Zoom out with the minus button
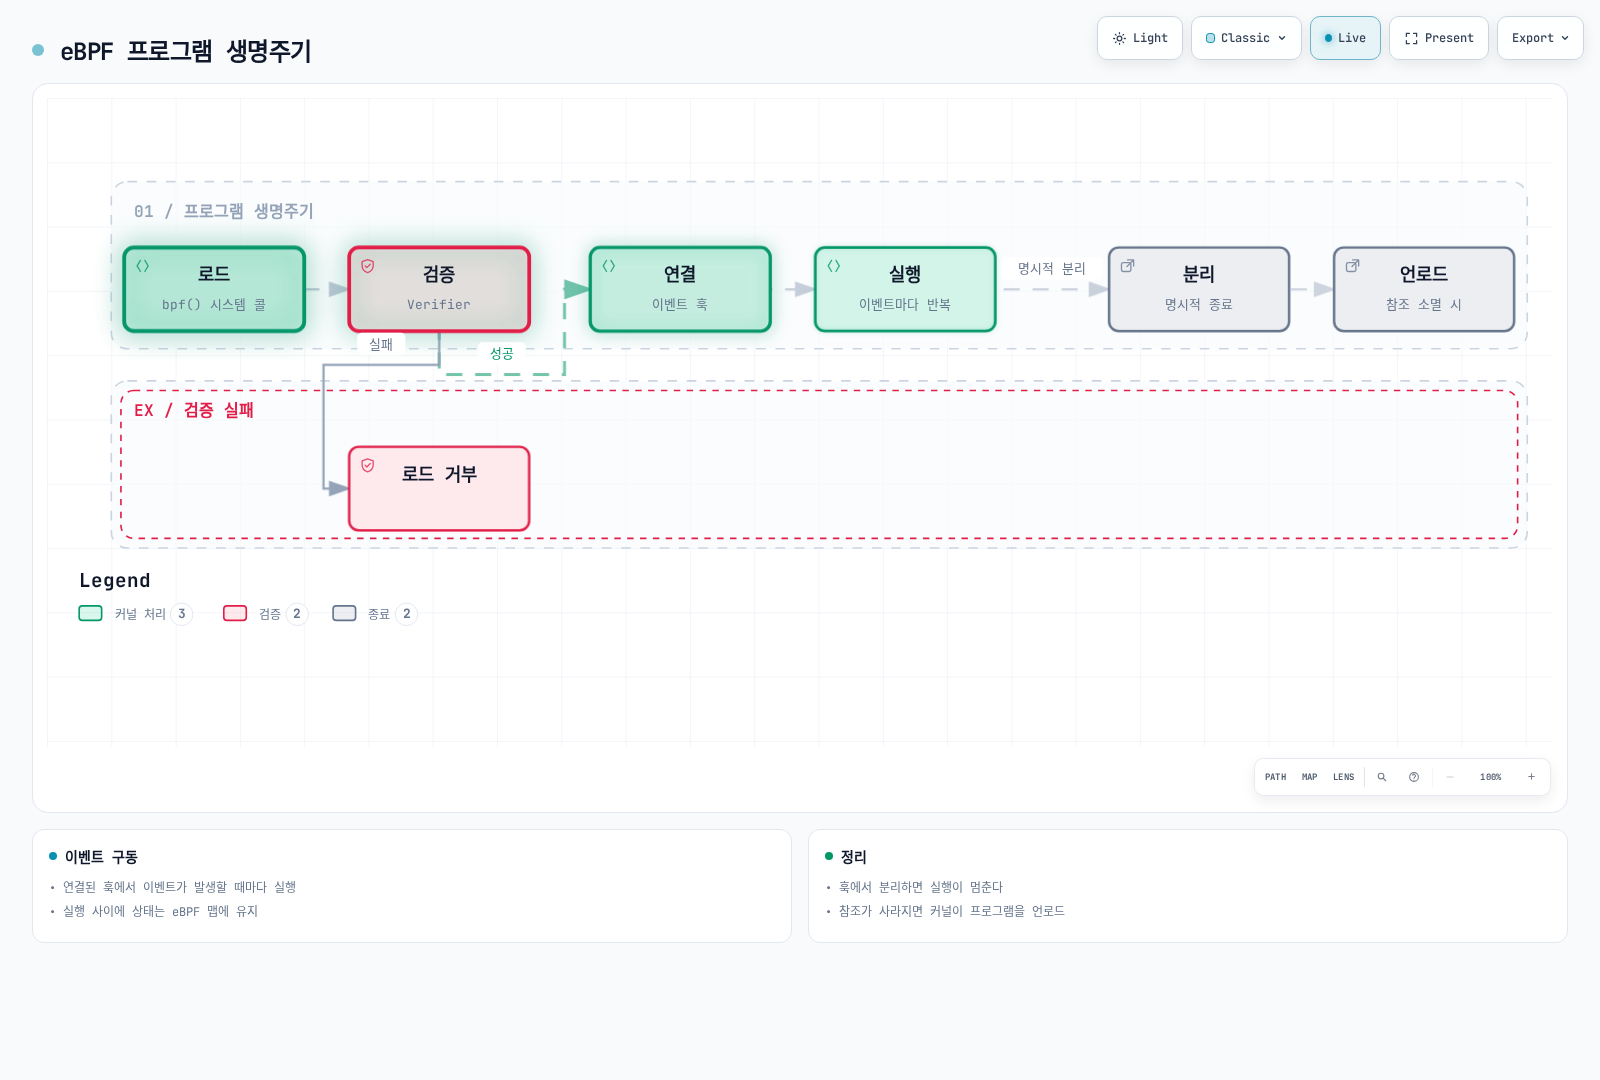 (x=1450, y=777)
